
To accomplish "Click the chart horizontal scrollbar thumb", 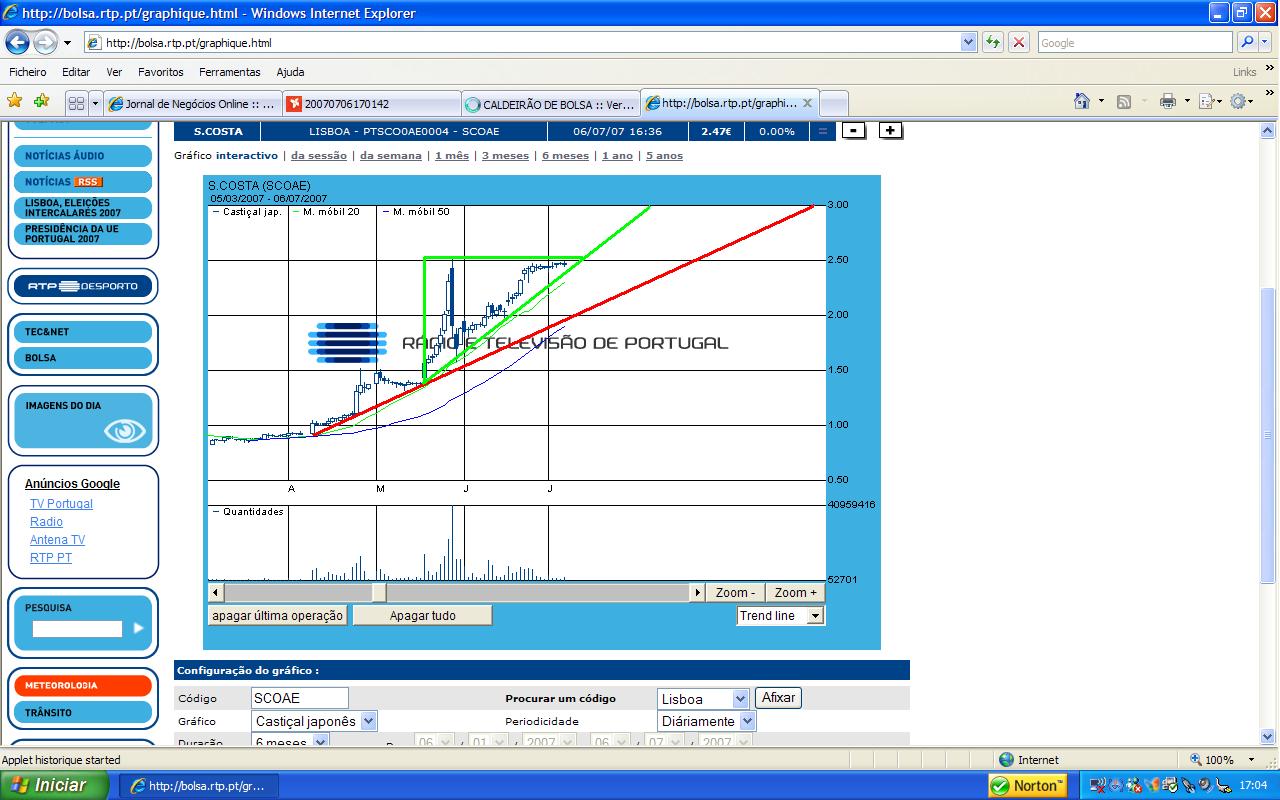I will pos(379,593).
